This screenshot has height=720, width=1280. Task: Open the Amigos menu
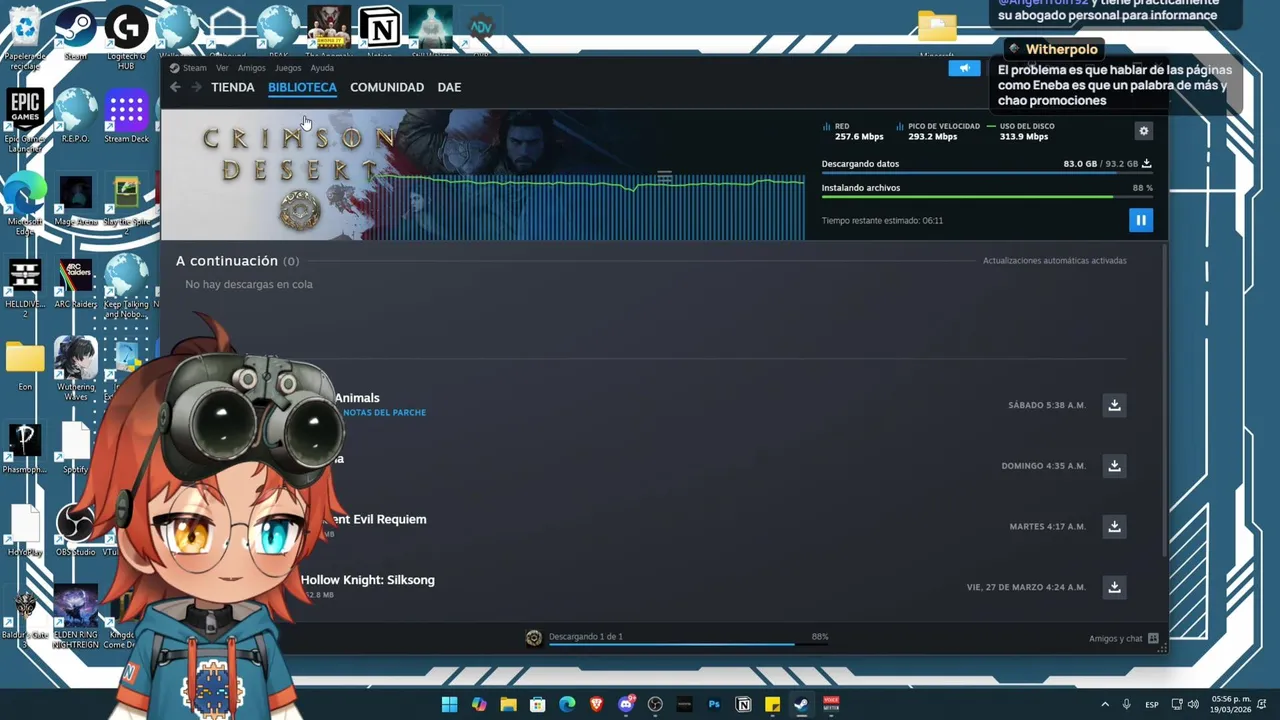coord(252,68)
